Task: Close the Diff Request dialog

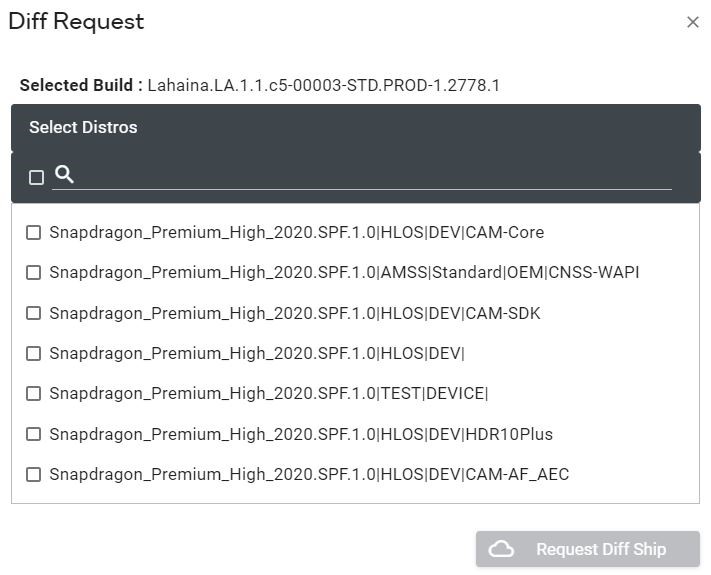Action: pyautogui.click(x=692, y=22)
